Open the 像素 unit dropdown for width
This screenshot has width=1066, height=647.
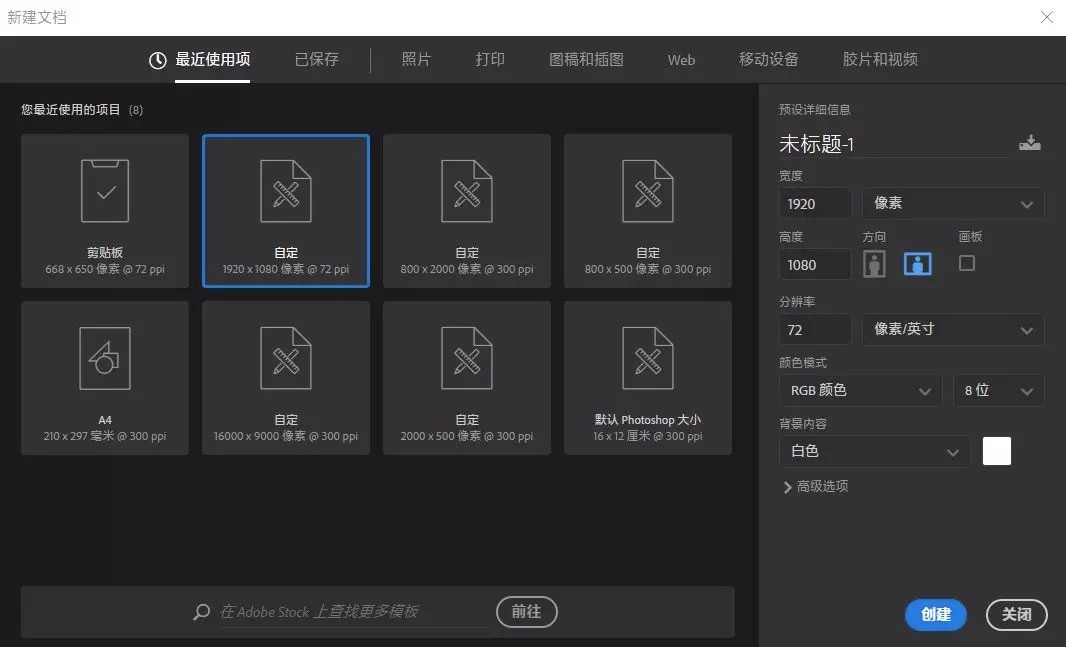click(951, 203)
